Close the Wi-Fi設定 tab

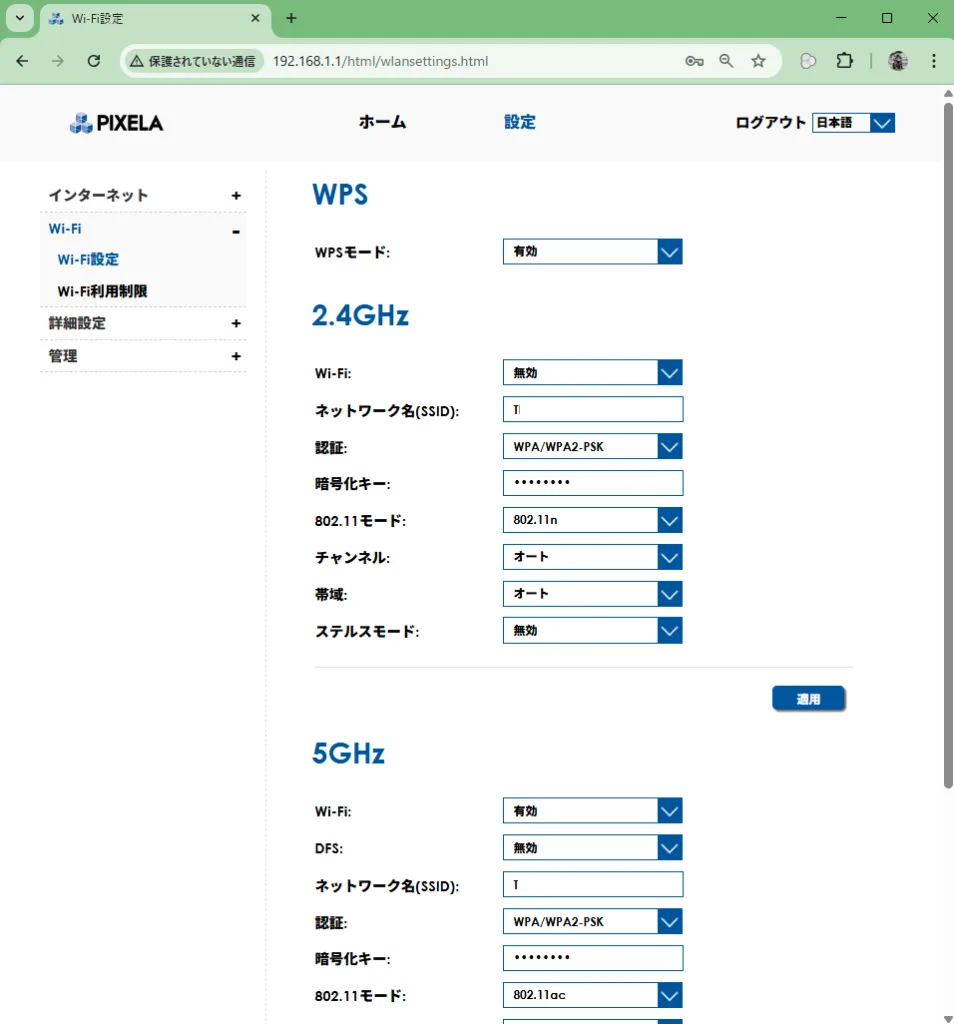coord(255,18)
